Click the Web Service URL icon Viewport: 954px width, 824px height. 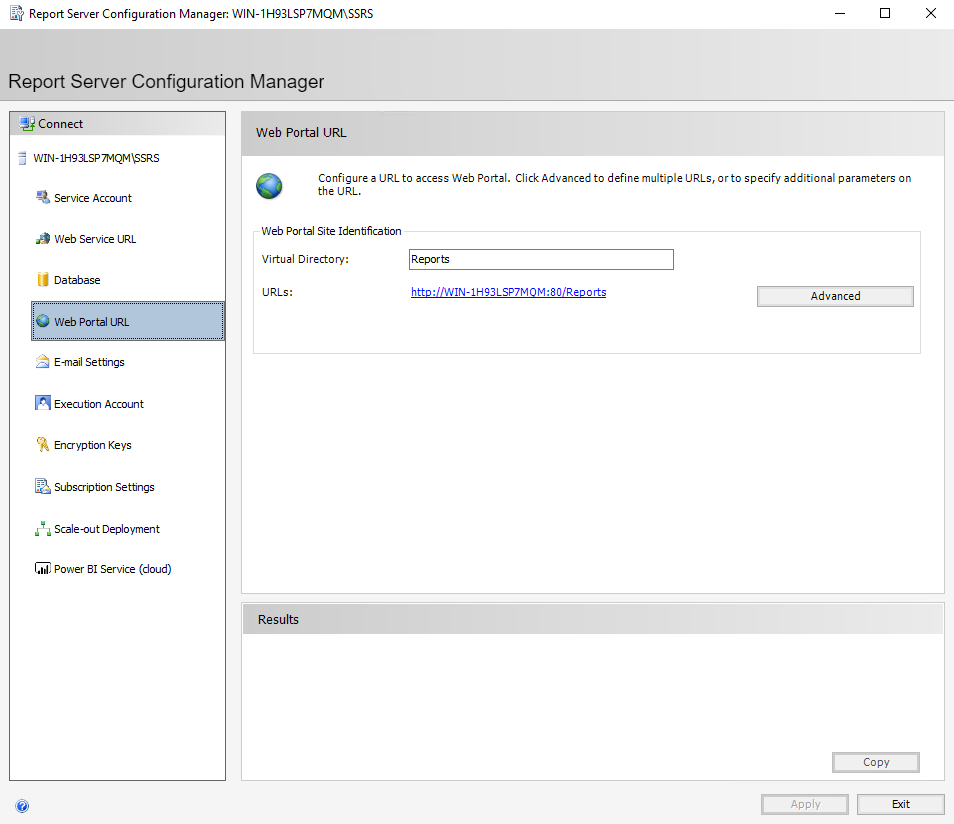43,239
